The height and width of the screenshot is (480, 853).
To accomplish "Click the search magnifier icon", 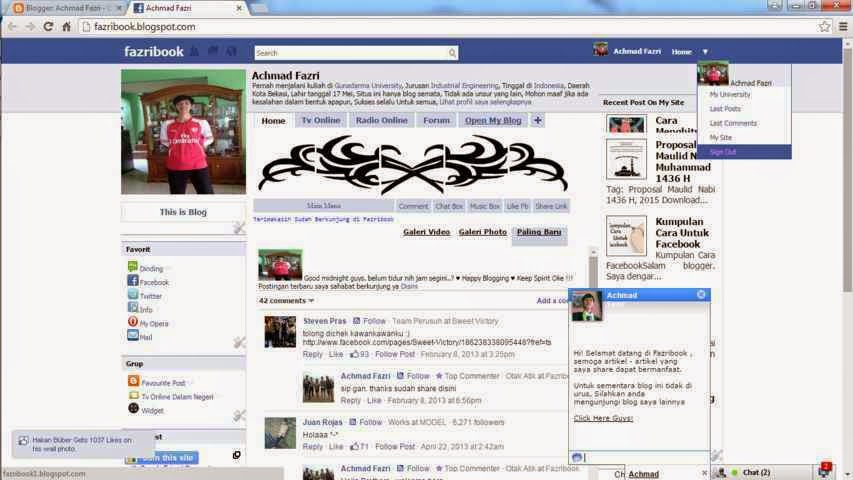I will click(x=452, y=53).
